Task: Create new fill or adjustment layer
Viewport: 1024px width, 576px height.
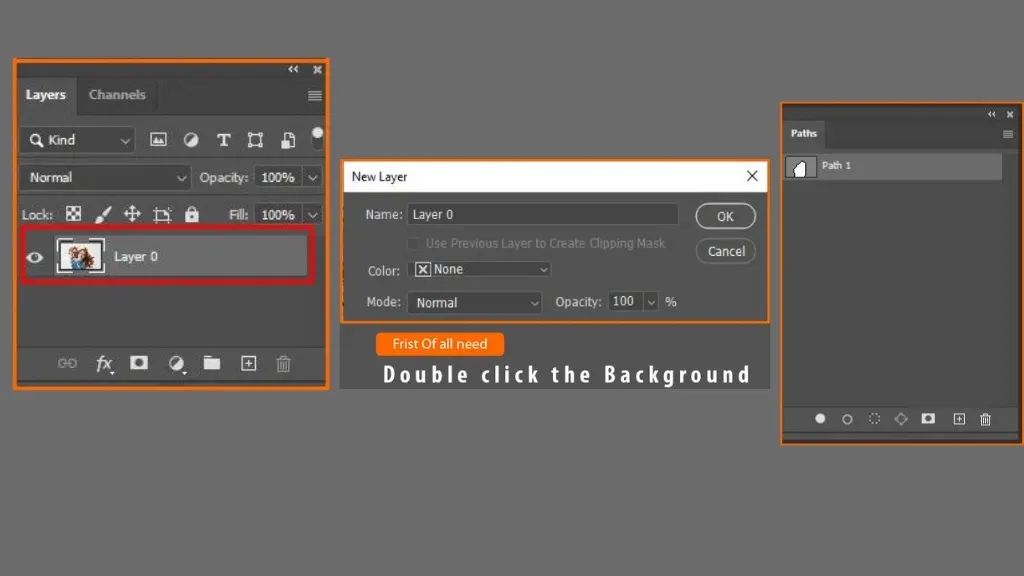Action: (x=176, y=364)
